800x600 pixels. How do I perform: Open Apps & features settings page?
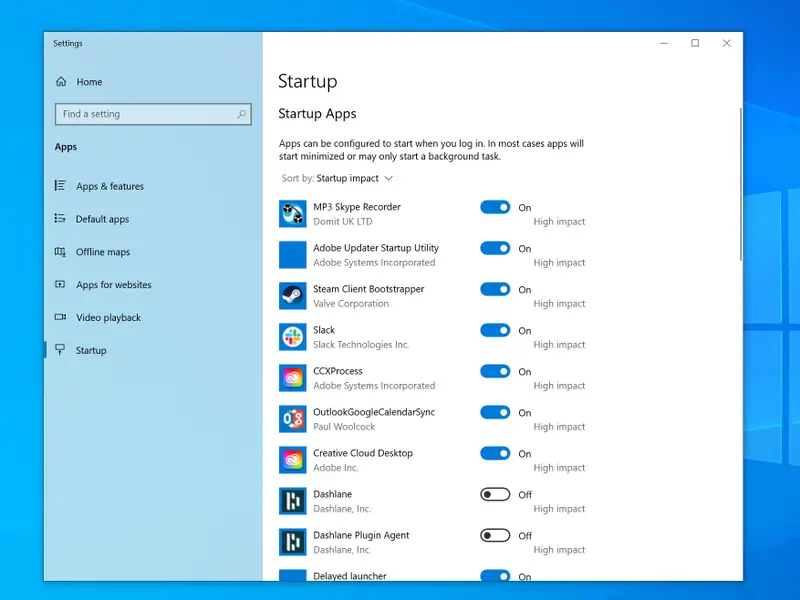pyautogui.click(x=109, y=186)
